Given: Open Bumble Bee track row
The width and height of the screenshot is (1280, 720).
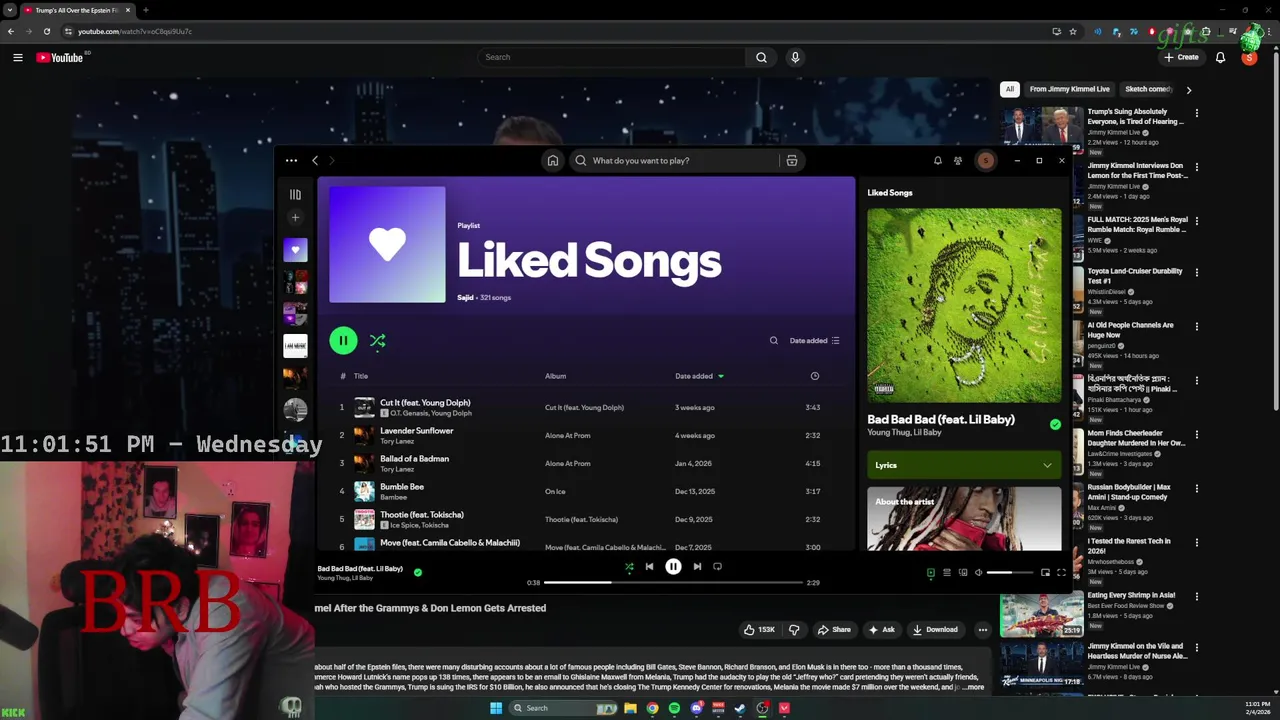Looking at the screenshot, I should click(585, 491).
